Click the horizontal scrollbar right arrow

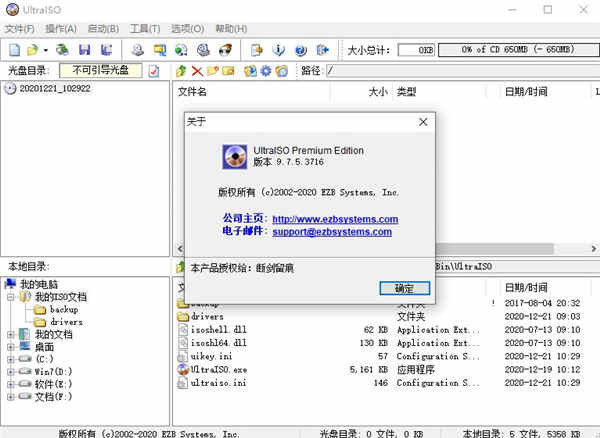coord(593,249)
